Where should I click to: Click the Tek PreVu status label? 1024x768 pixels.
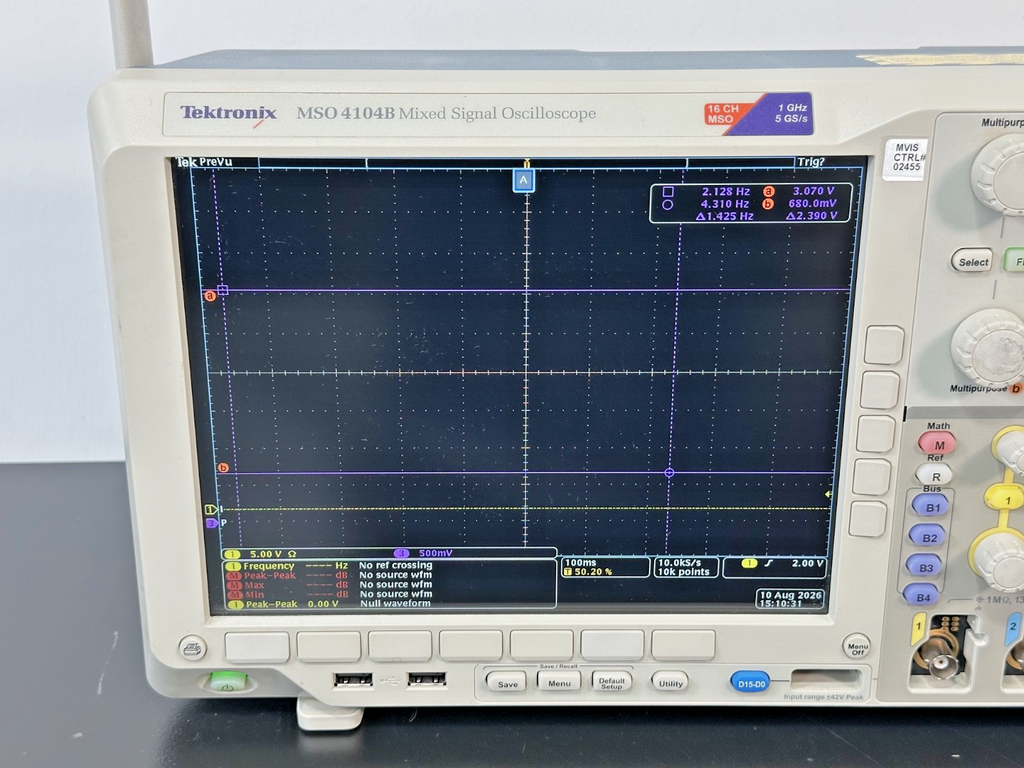(x=204, y=162)
